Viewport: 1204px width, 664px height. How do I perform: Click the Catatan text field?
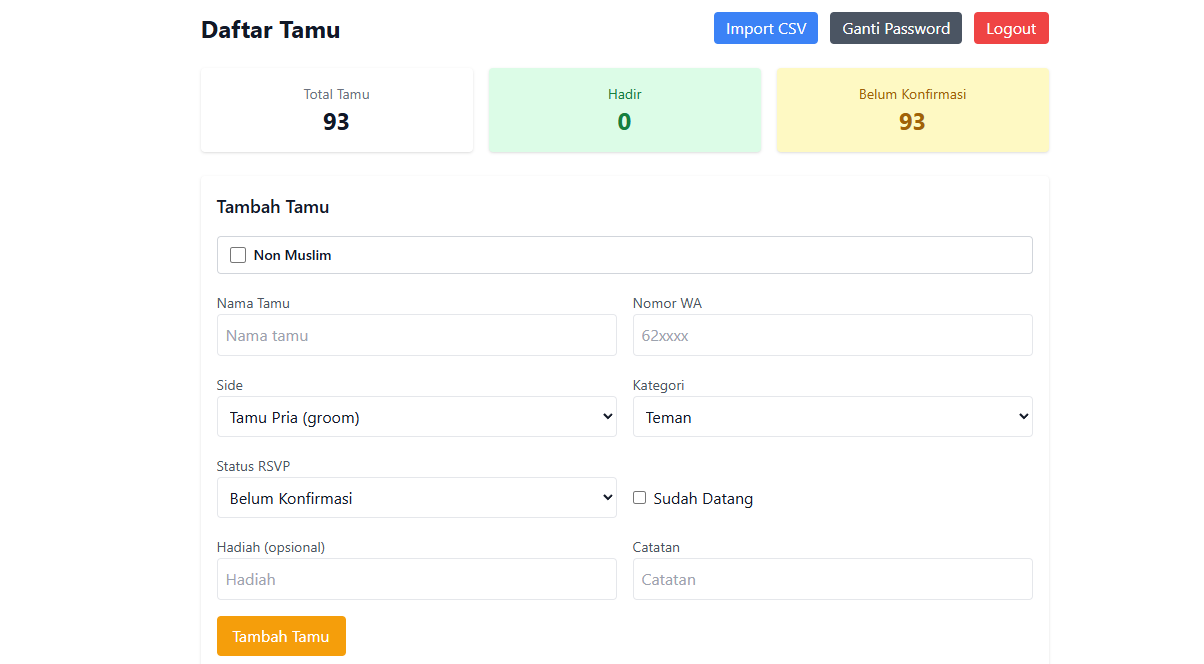point(832,579)
